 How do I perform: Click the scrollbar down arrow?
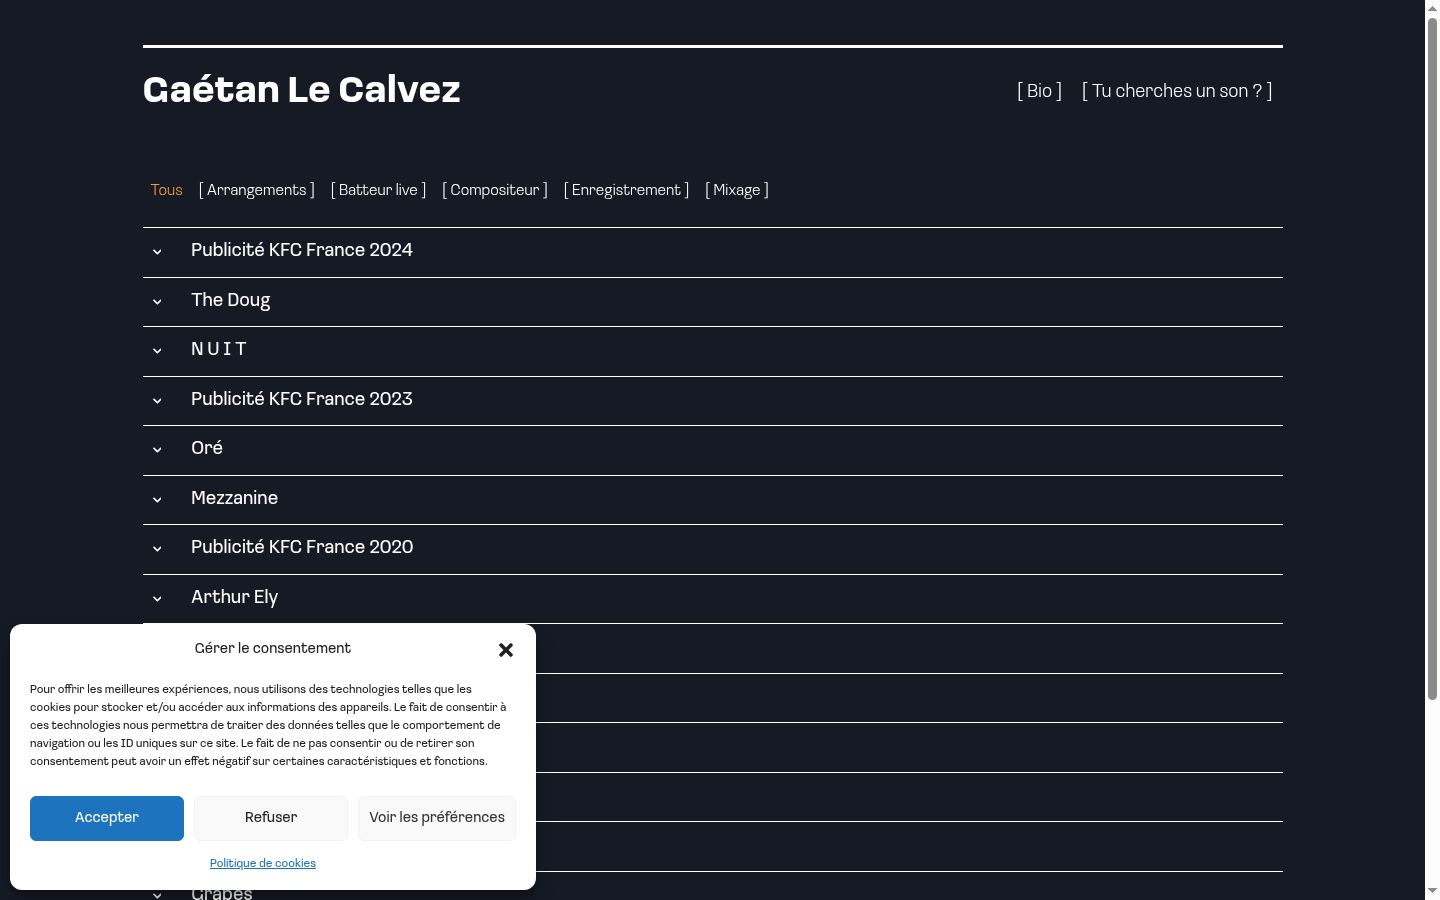coord(1432,892)
